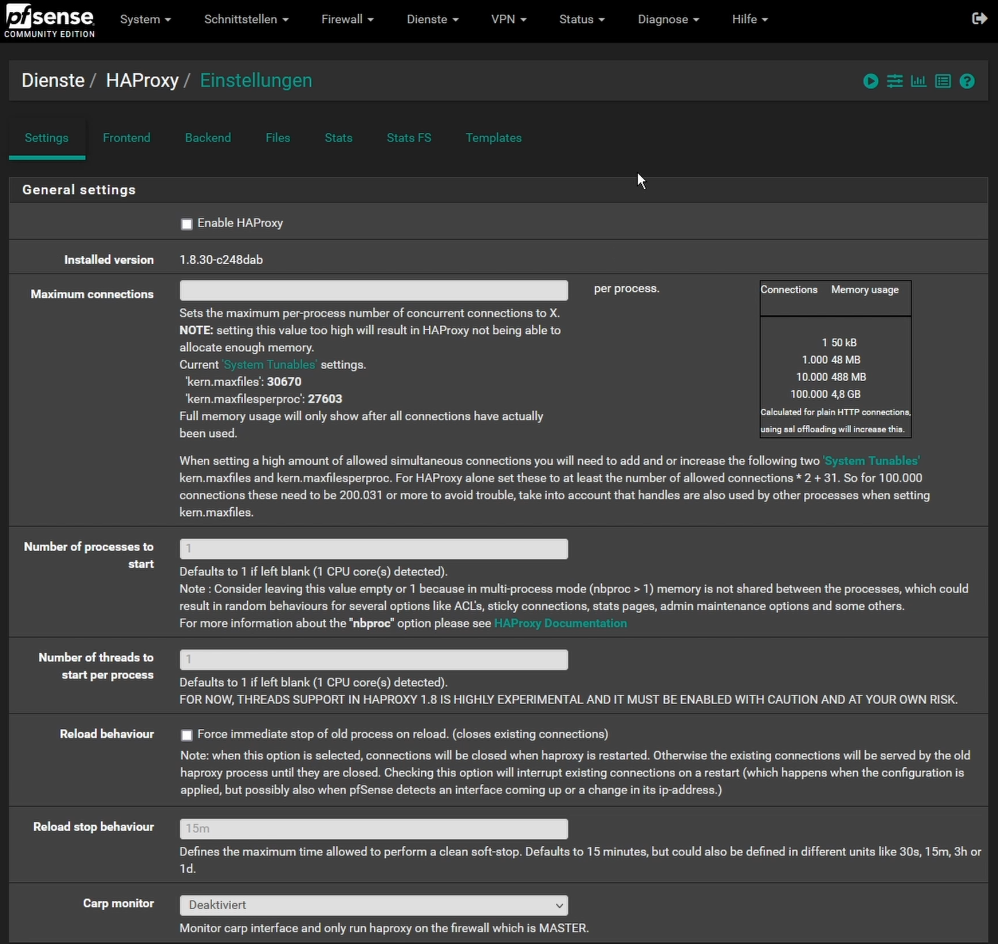Open 'System Tunables' link near Current settings
Viewport: 998px width, 944px height.
point(269,365)
